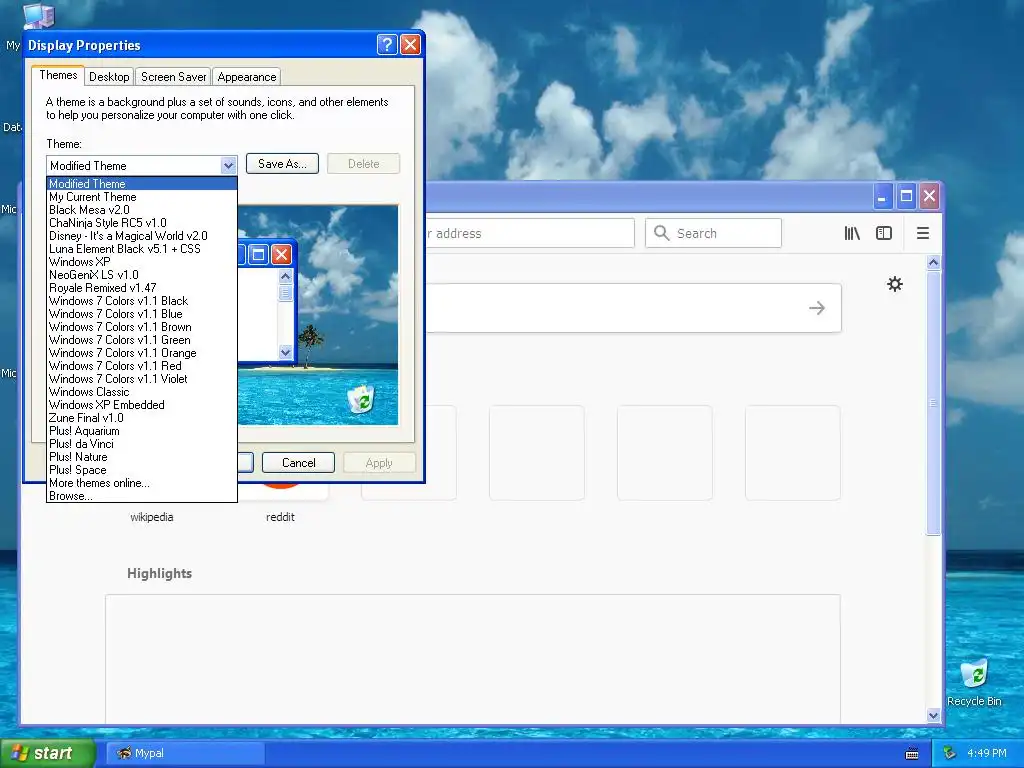Click the browser address bar
Viewport: 1024px width, 768px height.
coord(530,233)
